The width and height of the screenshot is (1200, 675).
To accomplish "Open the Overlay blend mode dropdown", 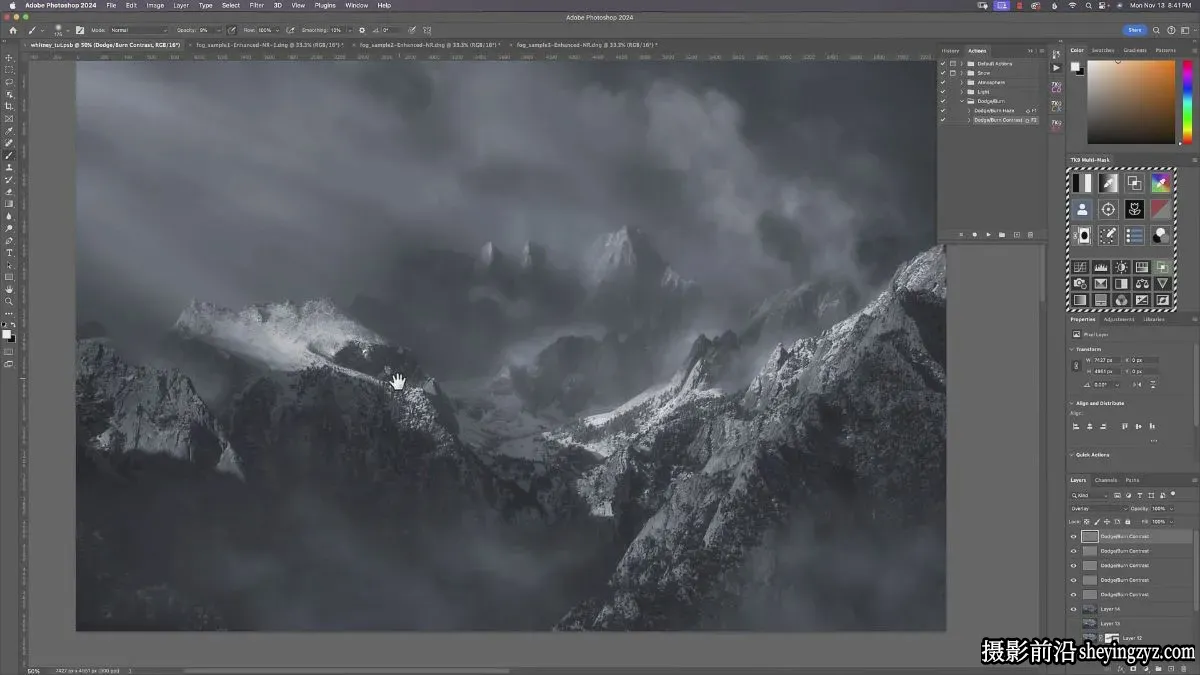I will click(1098, 508).
